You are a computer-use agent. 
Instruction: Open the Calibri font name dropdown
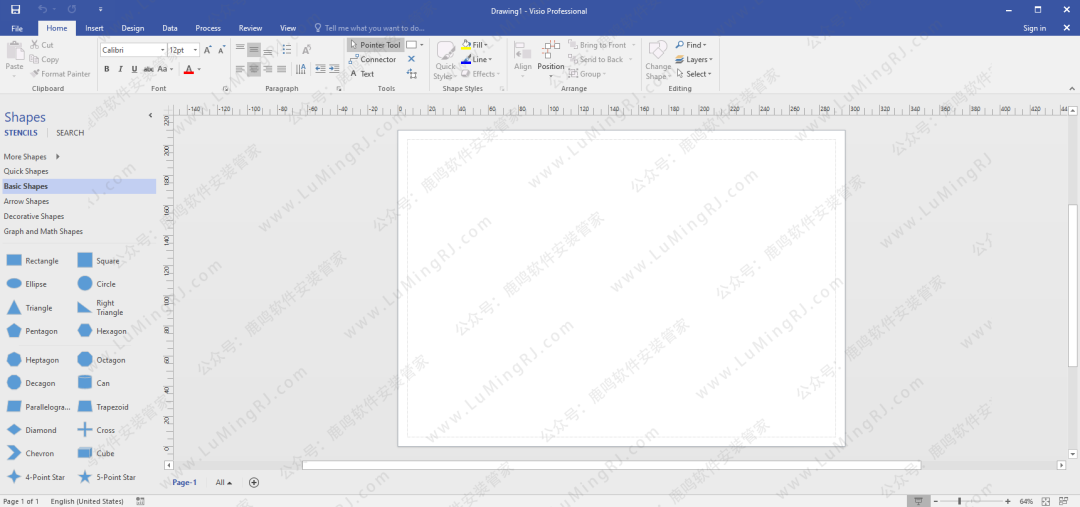point(161,50)
